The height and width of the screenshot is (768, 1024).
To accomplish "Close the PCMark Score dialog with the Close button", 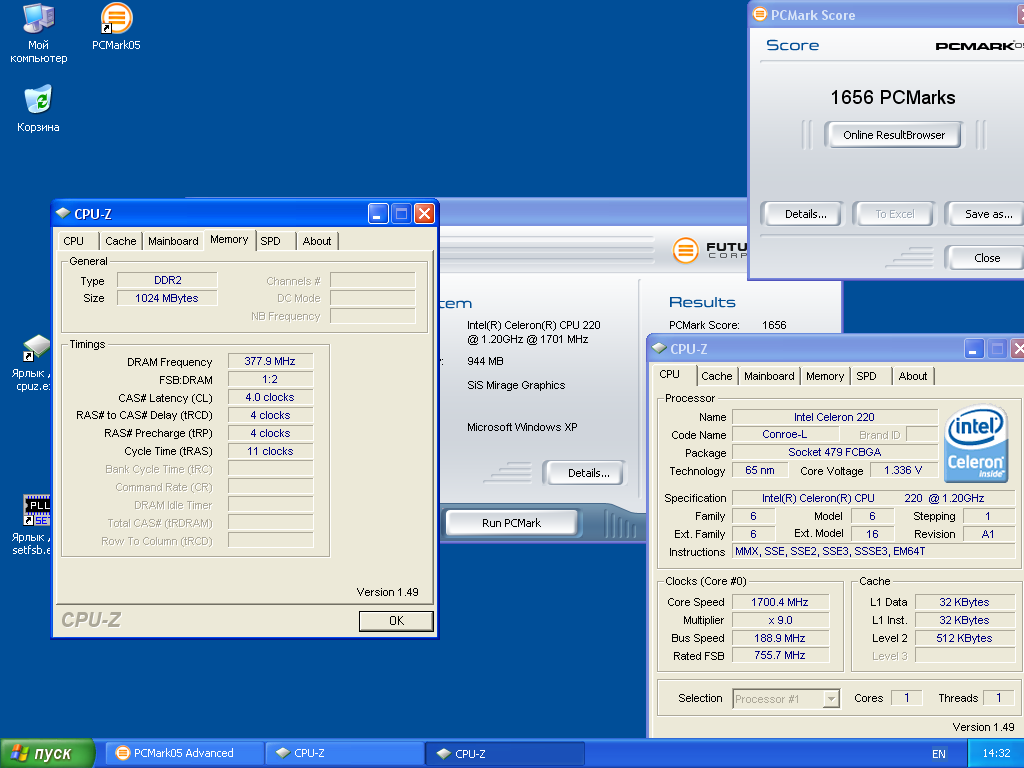I will [986, 258].
